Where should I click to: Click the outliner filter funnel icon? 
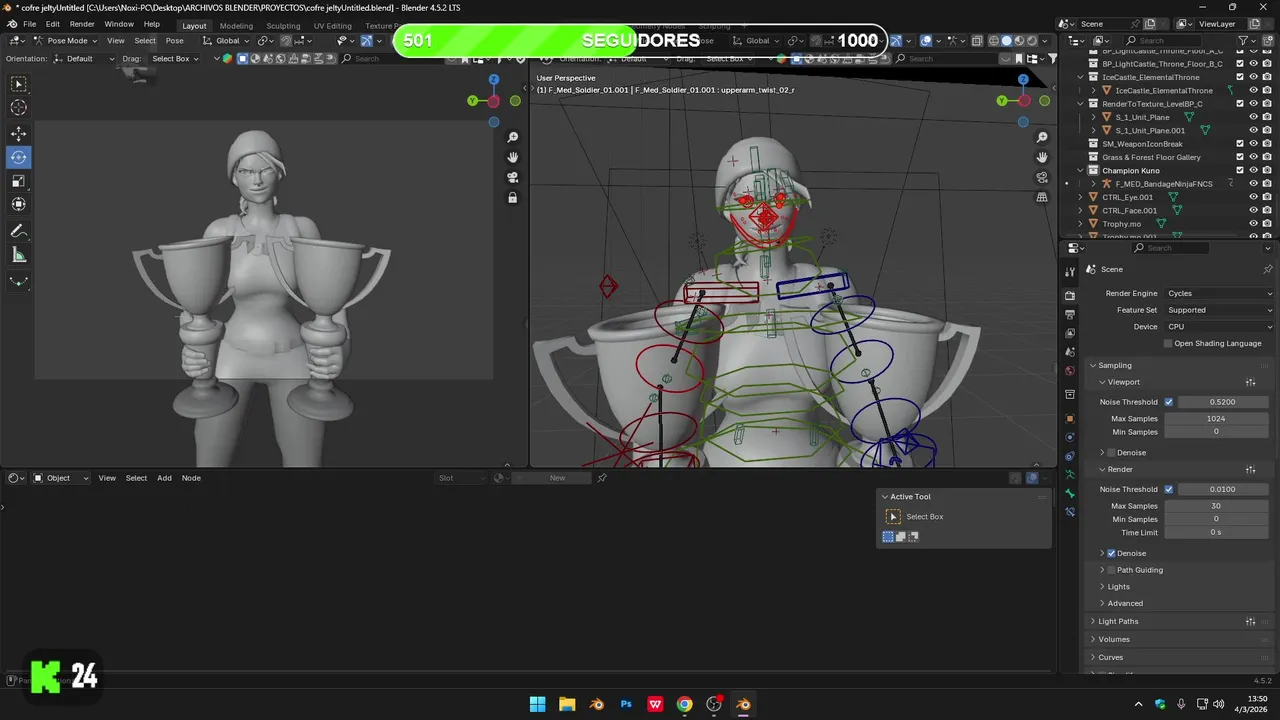click(1244, 41)
